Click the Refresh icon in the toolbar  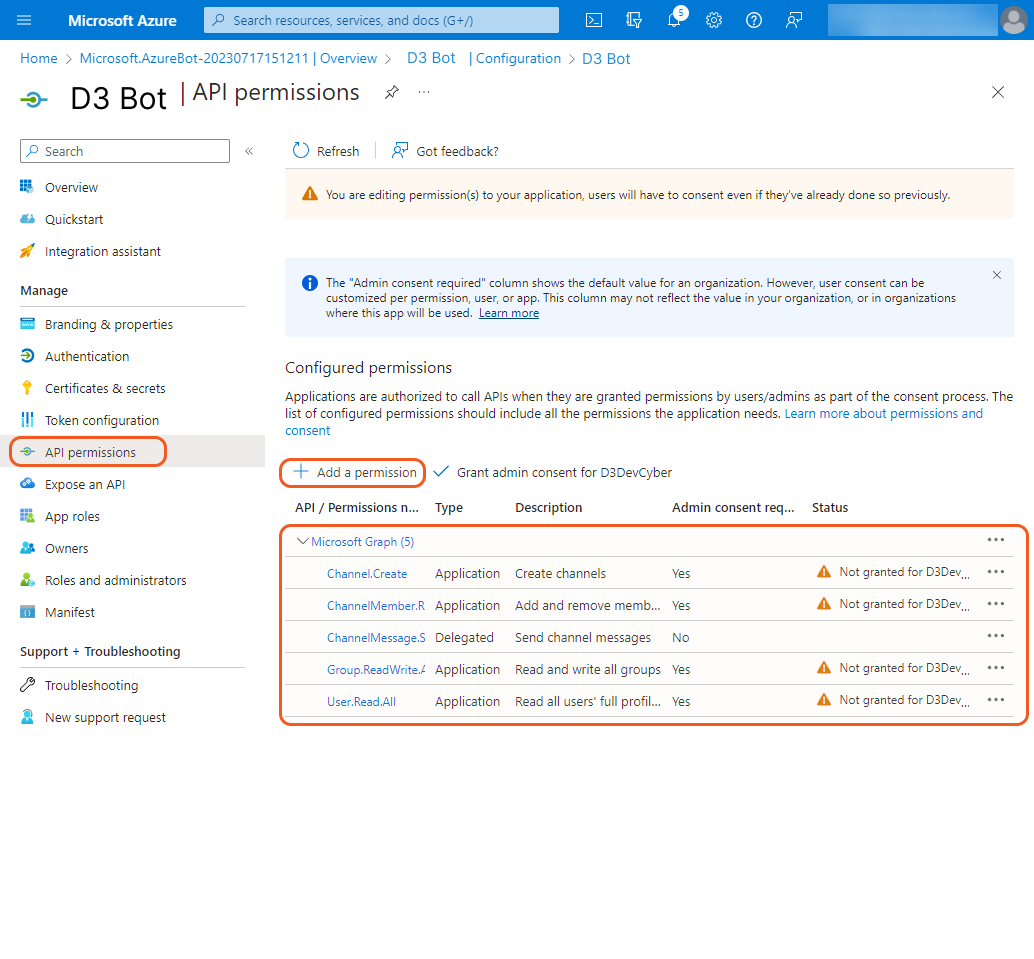coord(301,151)
